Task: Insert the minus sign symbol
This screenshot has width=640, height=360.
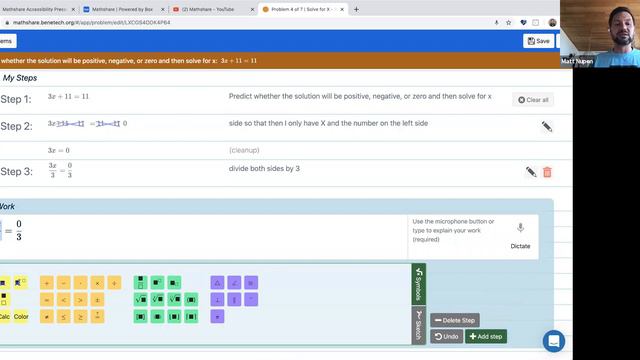Action: click(x=64, y=283)
